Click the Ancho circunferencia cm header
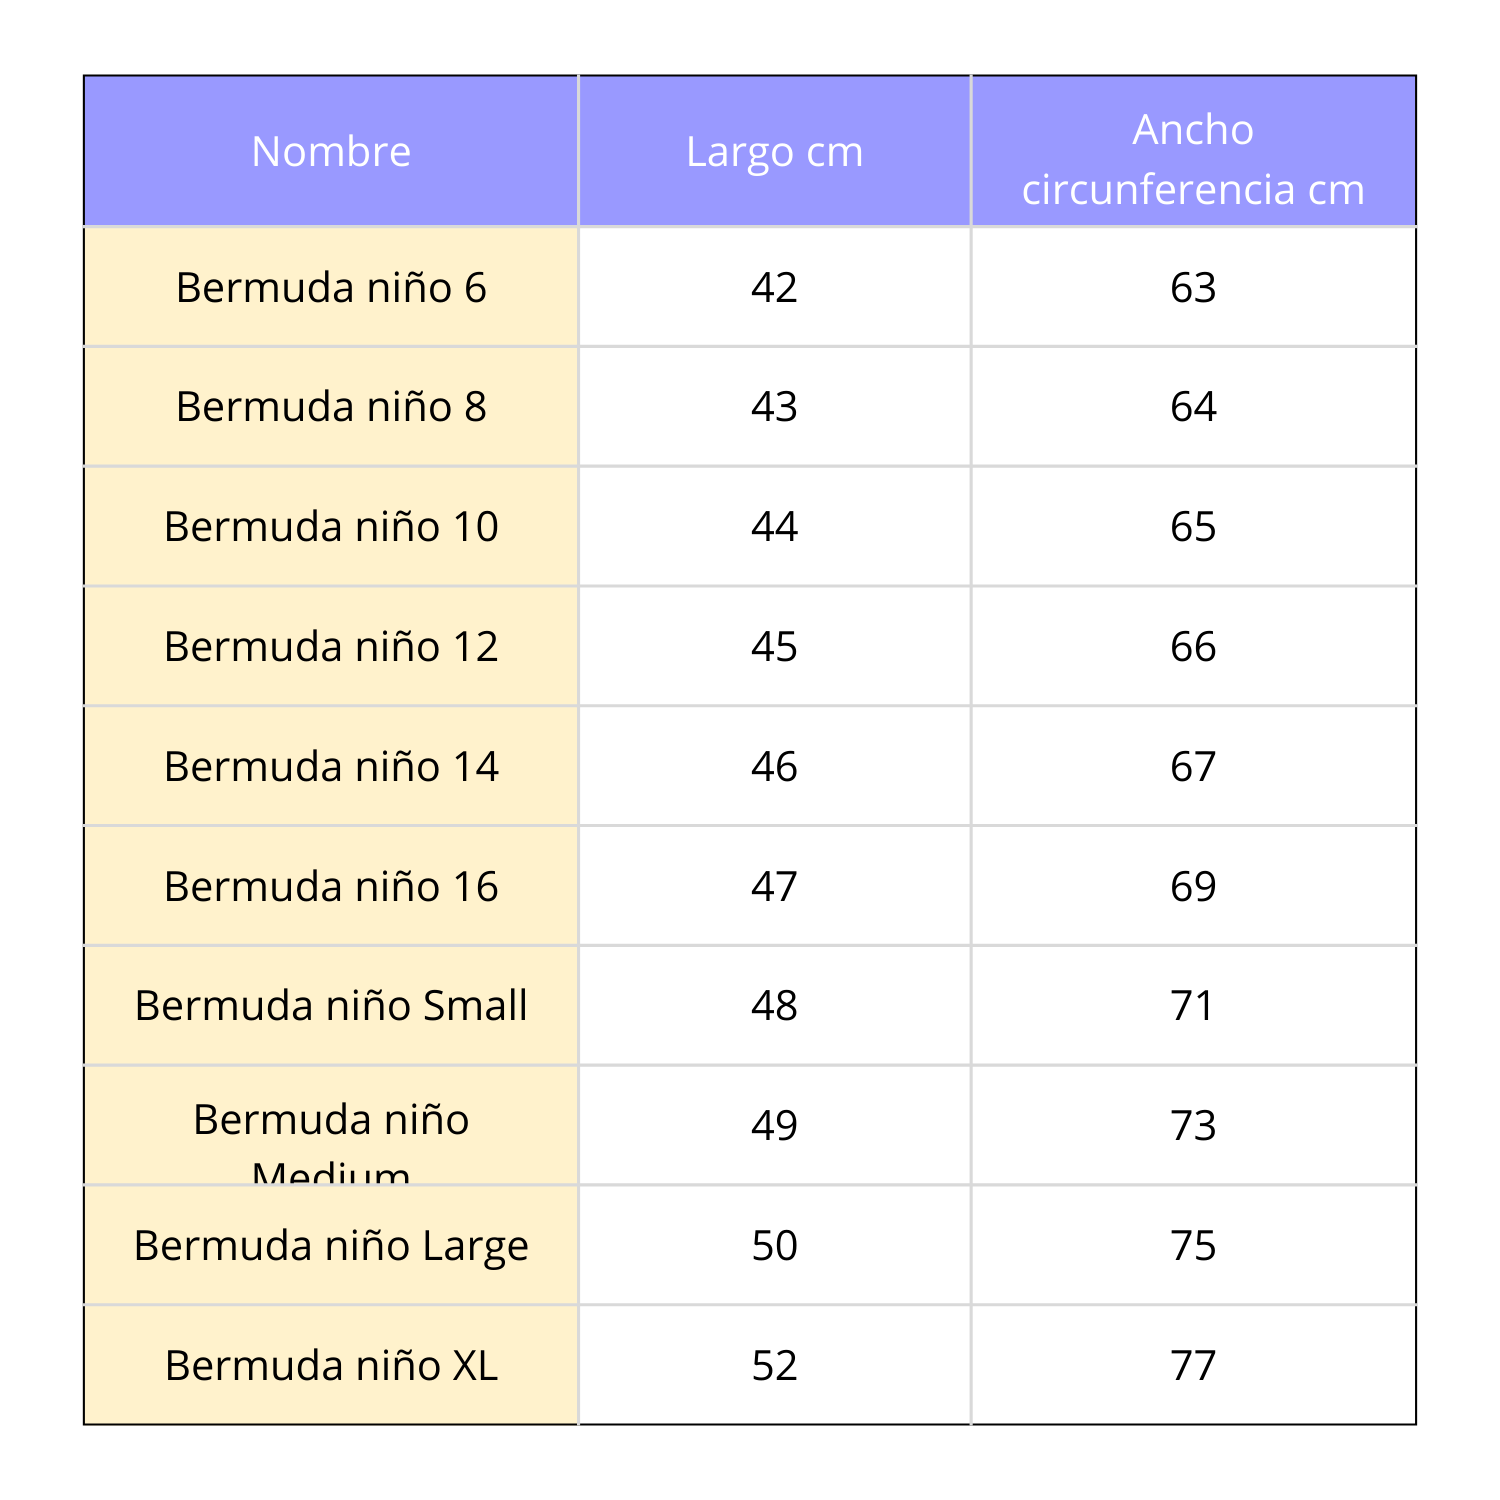 point(1193,158)
